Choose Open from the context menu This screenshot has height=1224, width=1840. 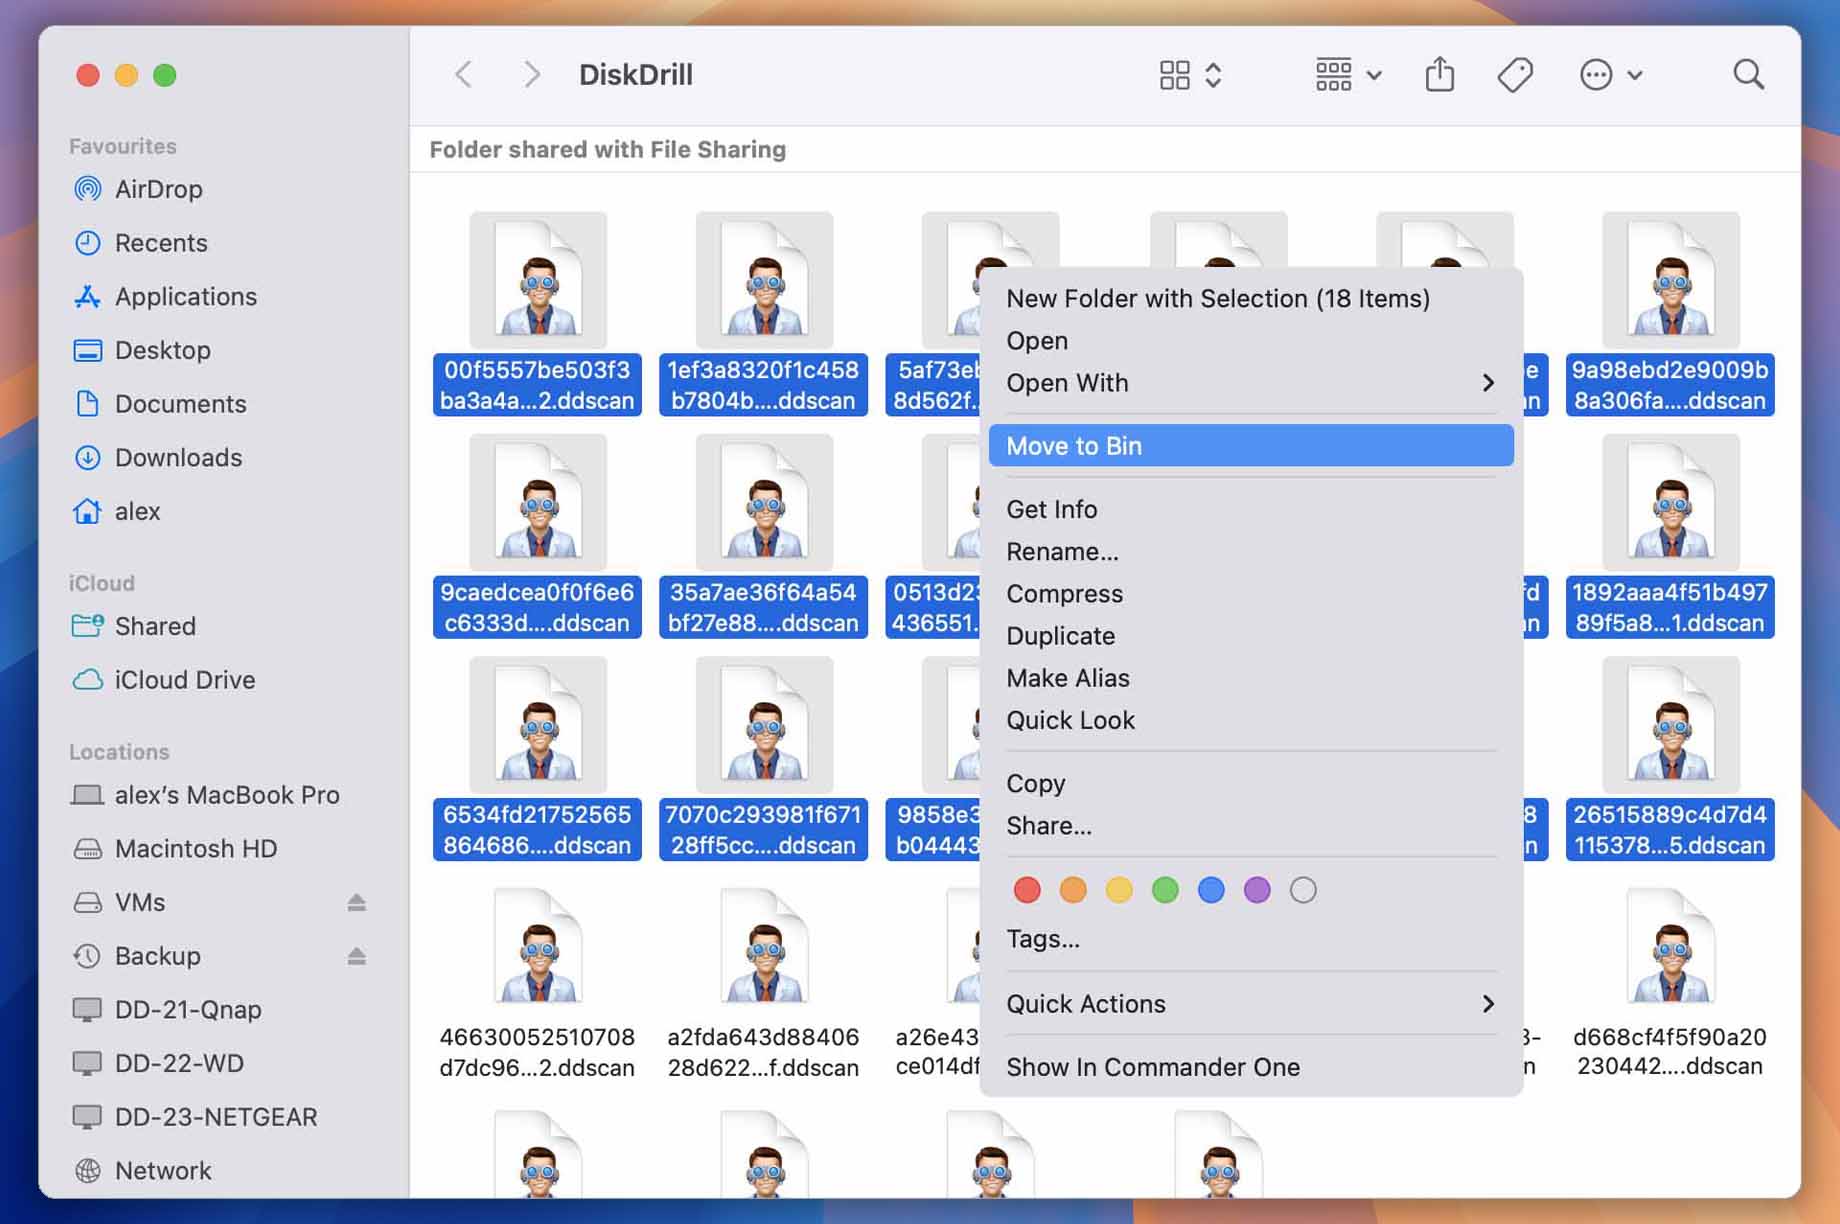1250,341
